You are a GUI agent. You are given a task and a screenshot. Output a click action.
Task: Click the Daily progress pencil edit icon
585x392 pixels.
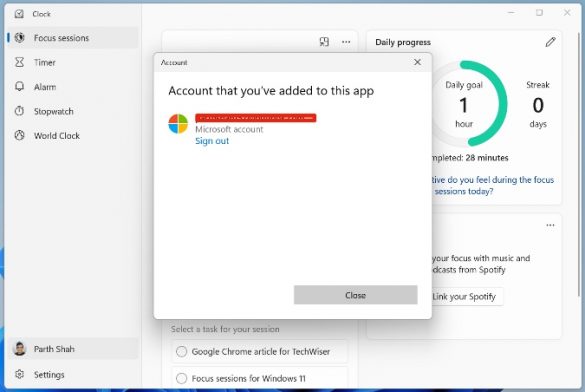tap(550, 42)
